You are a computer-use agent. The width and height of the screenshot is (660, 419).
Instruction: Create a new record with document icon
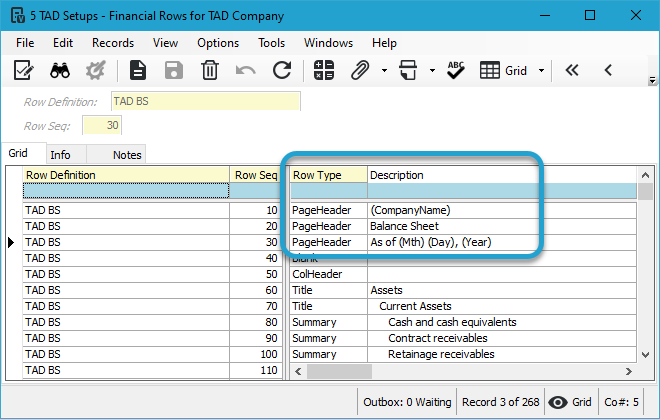pos(138,70)
